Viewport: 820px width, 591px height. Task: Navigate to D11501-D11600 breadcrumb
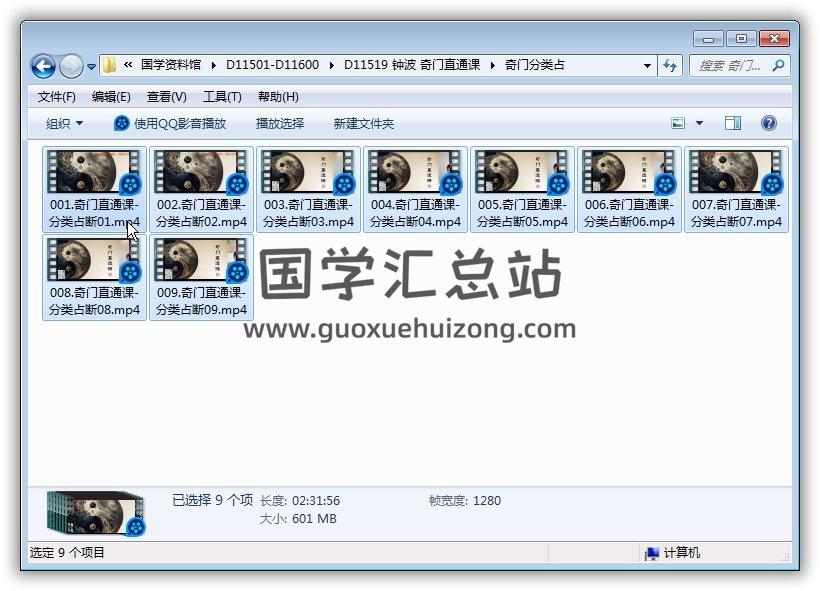pos(272,65)
